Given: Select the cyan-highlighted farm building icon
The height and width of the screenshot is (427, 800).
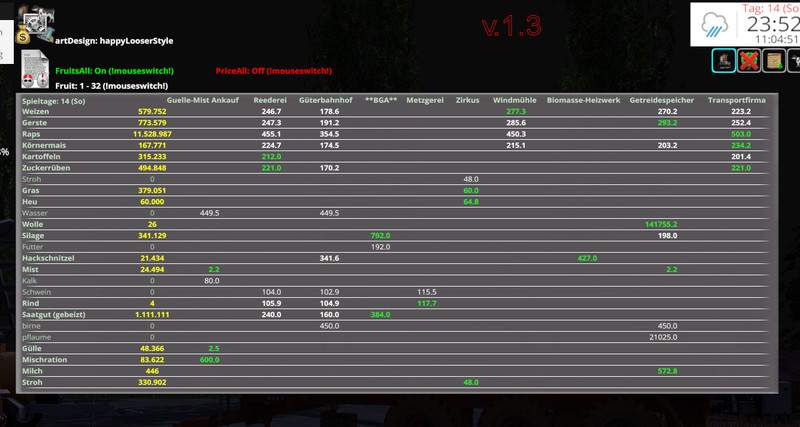Looking at the screenshot, I should click(723, 61).
